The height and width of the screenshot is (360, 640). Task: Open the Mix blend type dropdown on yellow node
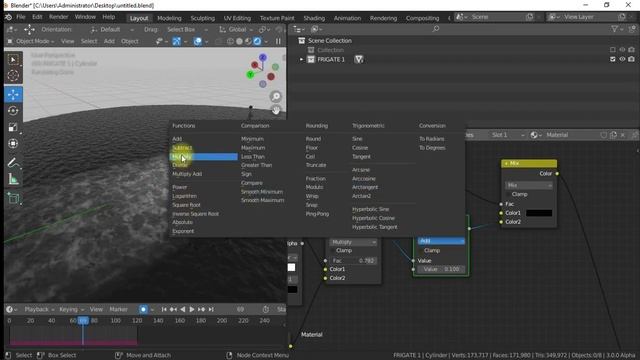(x=529, y=185)
